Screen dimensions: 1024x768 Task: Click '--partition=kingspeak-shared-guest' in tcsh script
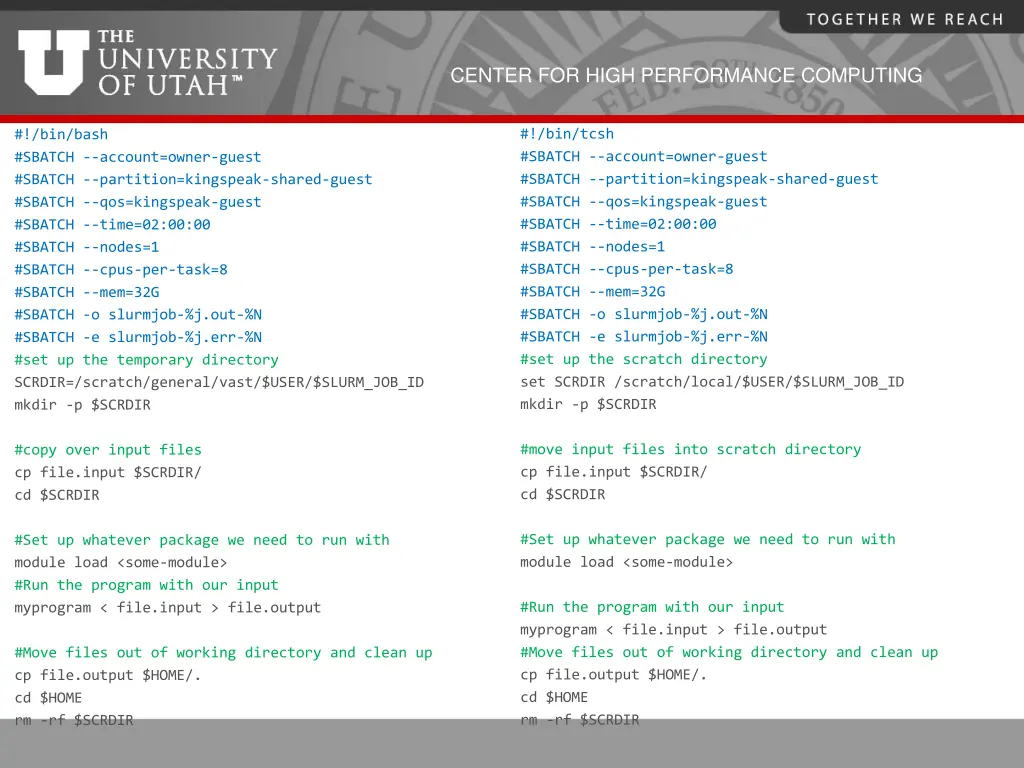pos(699,179)
